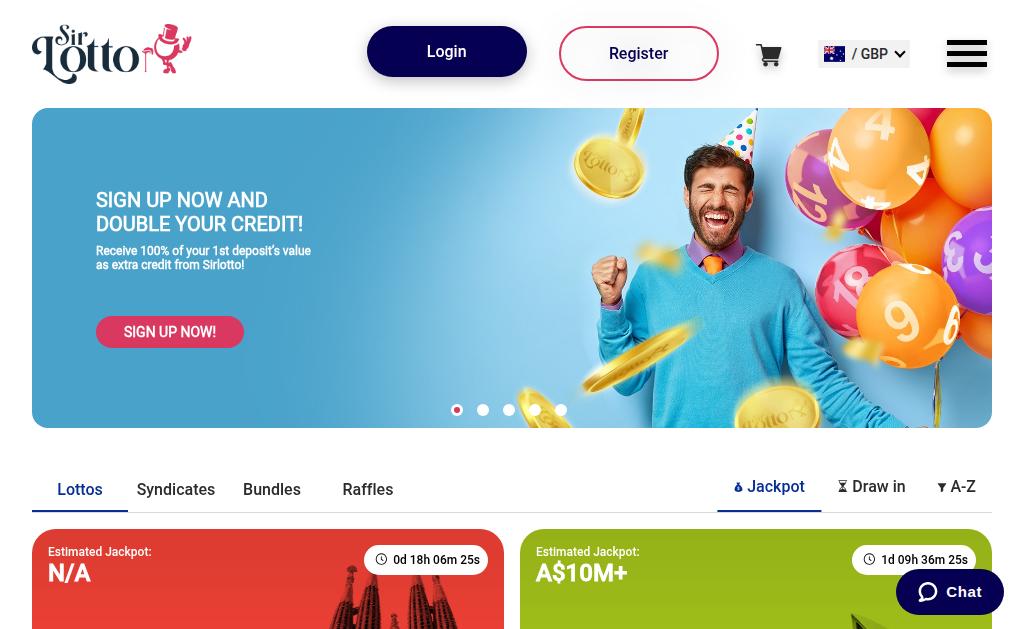This screenshot has width=1024, height=629.
Task: Sort lotteries by A-Z filter
Action: [x=956, y=487]
